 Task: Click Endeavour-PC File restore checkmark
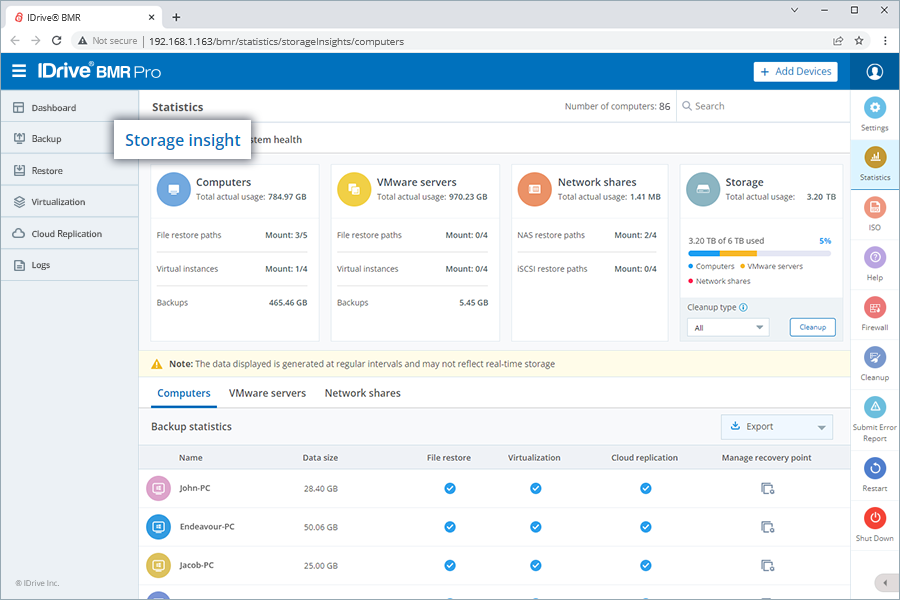click(450, 527)
